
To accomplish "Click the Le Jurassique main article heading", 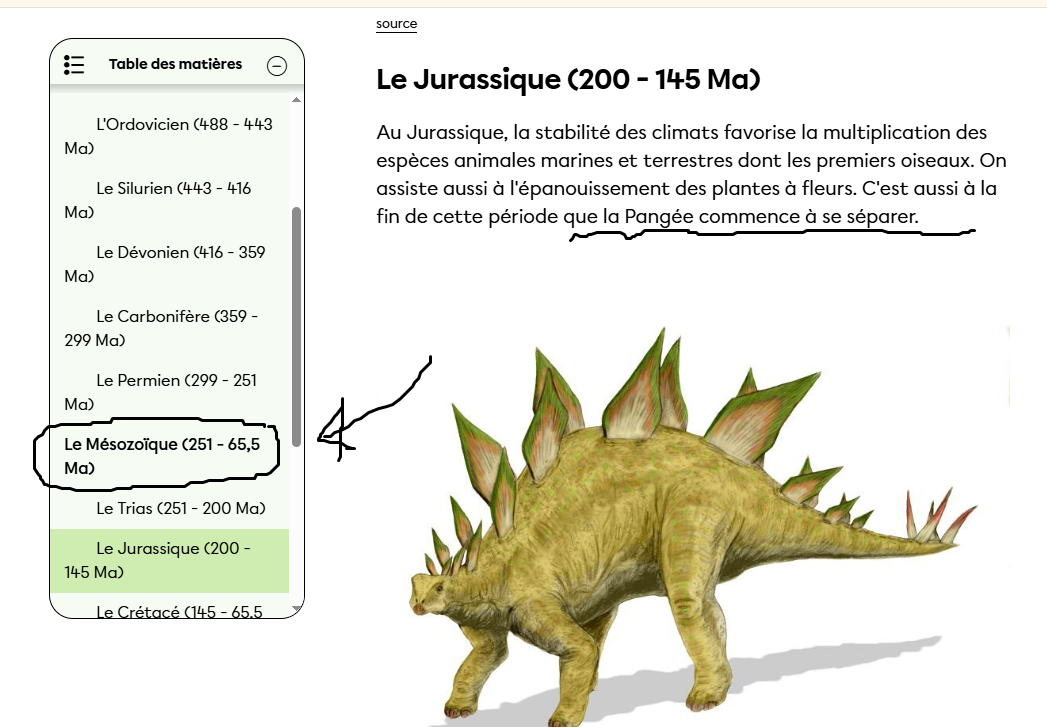I will 568,80.
